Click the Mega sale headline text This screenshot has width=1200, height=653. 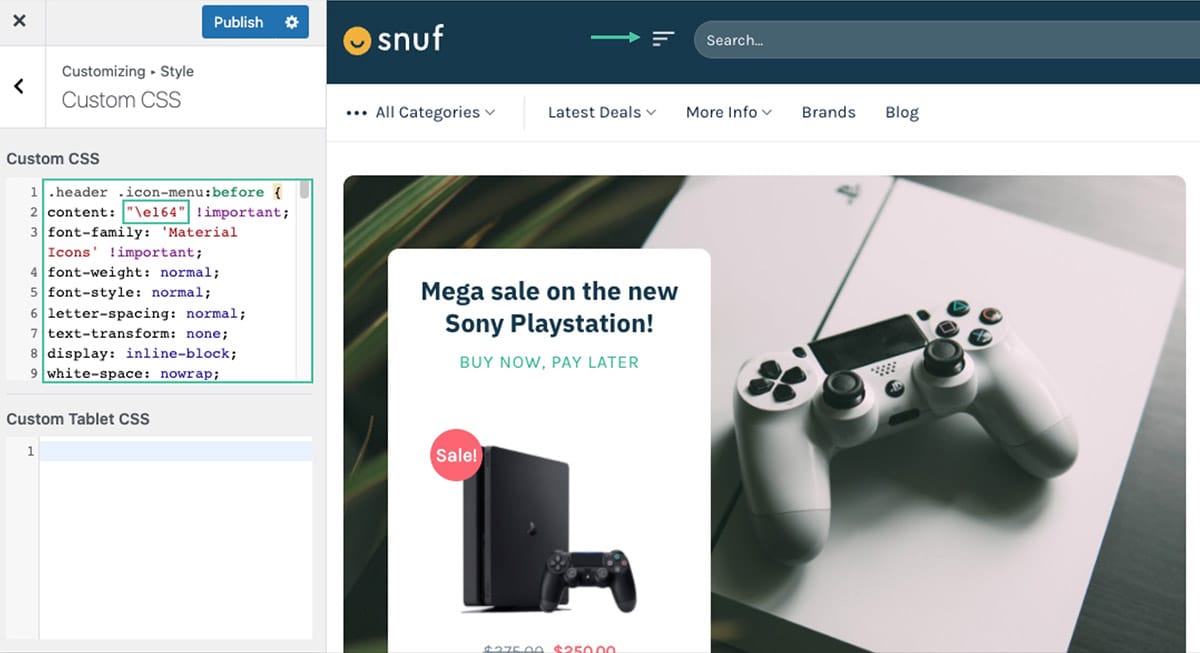(549, 307)
